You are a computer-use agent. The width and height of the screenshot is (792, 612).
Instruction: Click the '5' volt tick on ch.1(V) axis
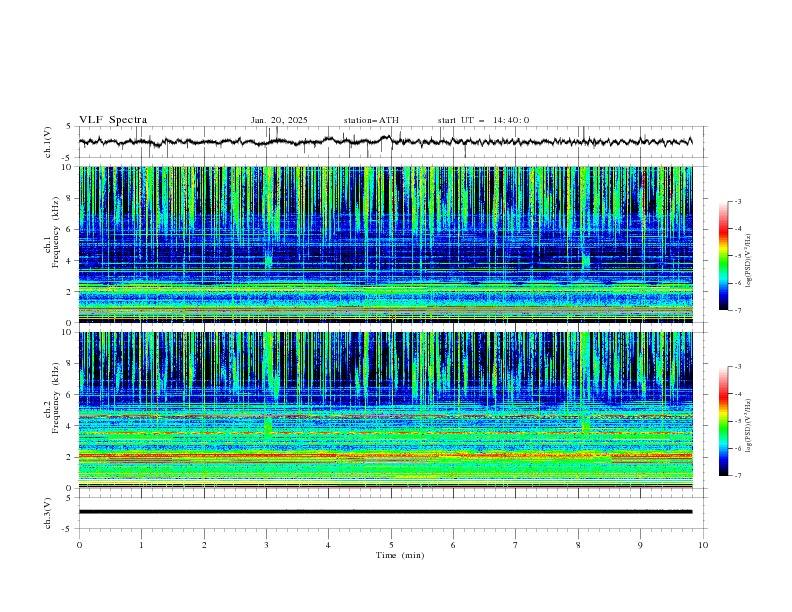tap(70, 127)
